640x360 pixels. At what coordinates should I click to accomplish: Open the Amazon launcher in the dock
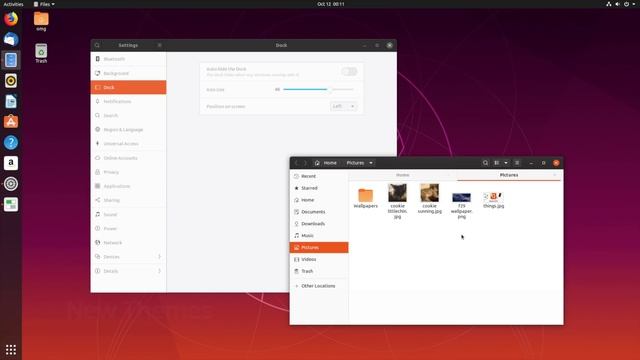tap(11, 163)
